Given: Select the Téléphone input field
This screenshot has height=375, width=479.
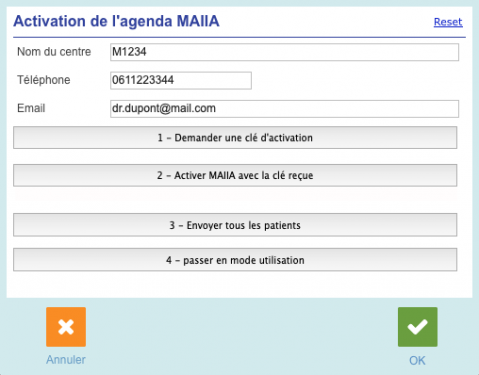Looking at the screenshot, I should tap(181, 80).
